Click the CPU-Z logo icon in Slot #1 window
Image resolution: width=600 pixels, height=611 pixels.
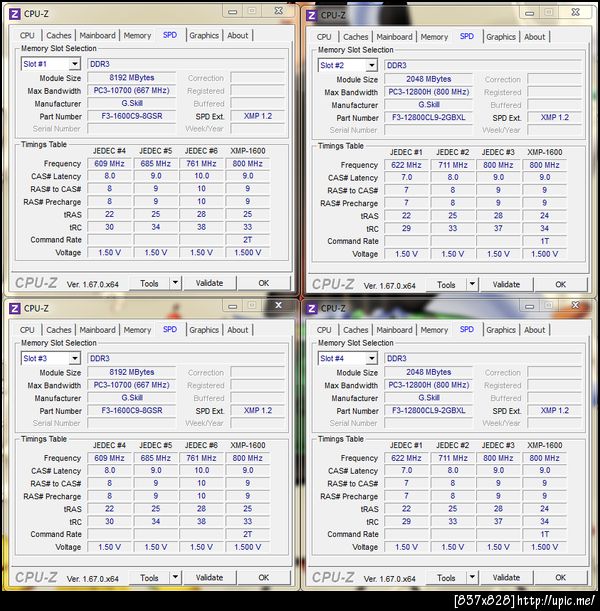point(14,14)
